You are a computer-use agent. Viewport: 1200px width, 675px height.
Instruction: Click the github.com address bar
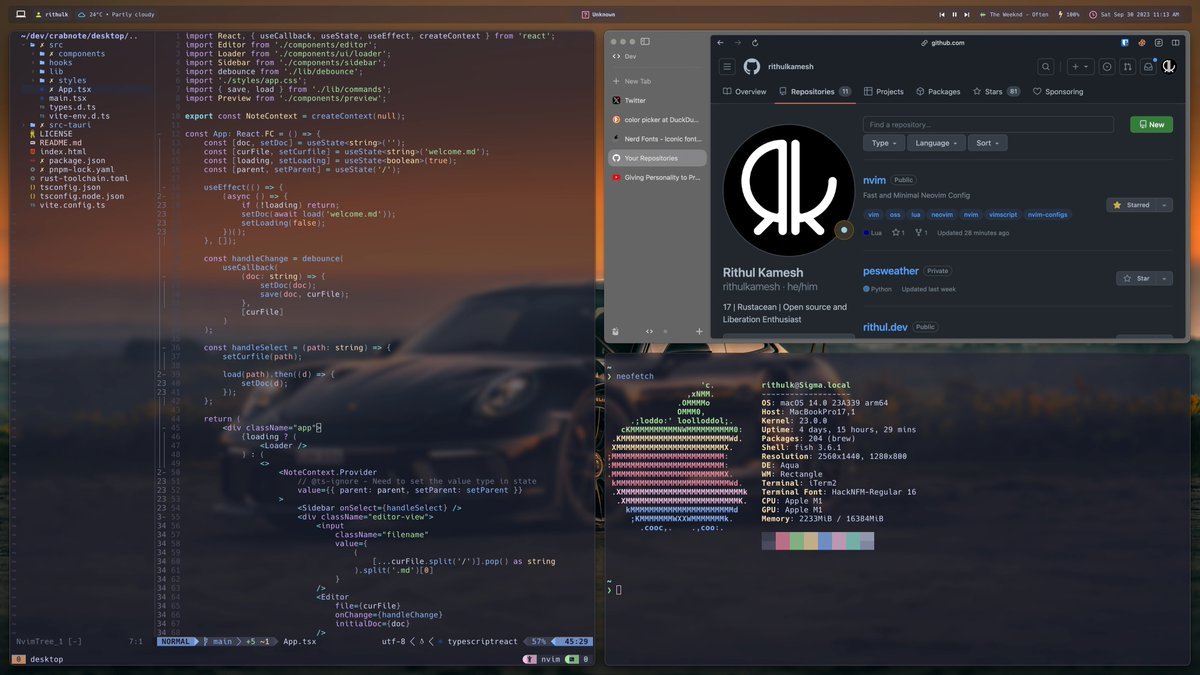942,43
